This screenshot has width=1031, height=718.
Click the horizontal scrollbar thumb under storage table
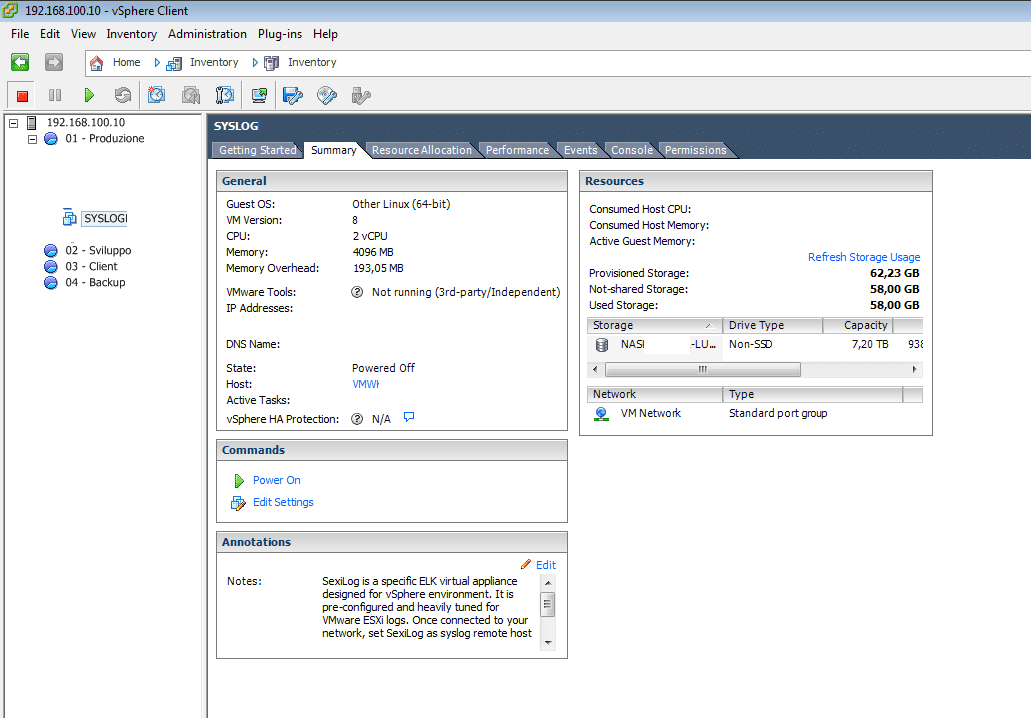click(x=702, y=370)
